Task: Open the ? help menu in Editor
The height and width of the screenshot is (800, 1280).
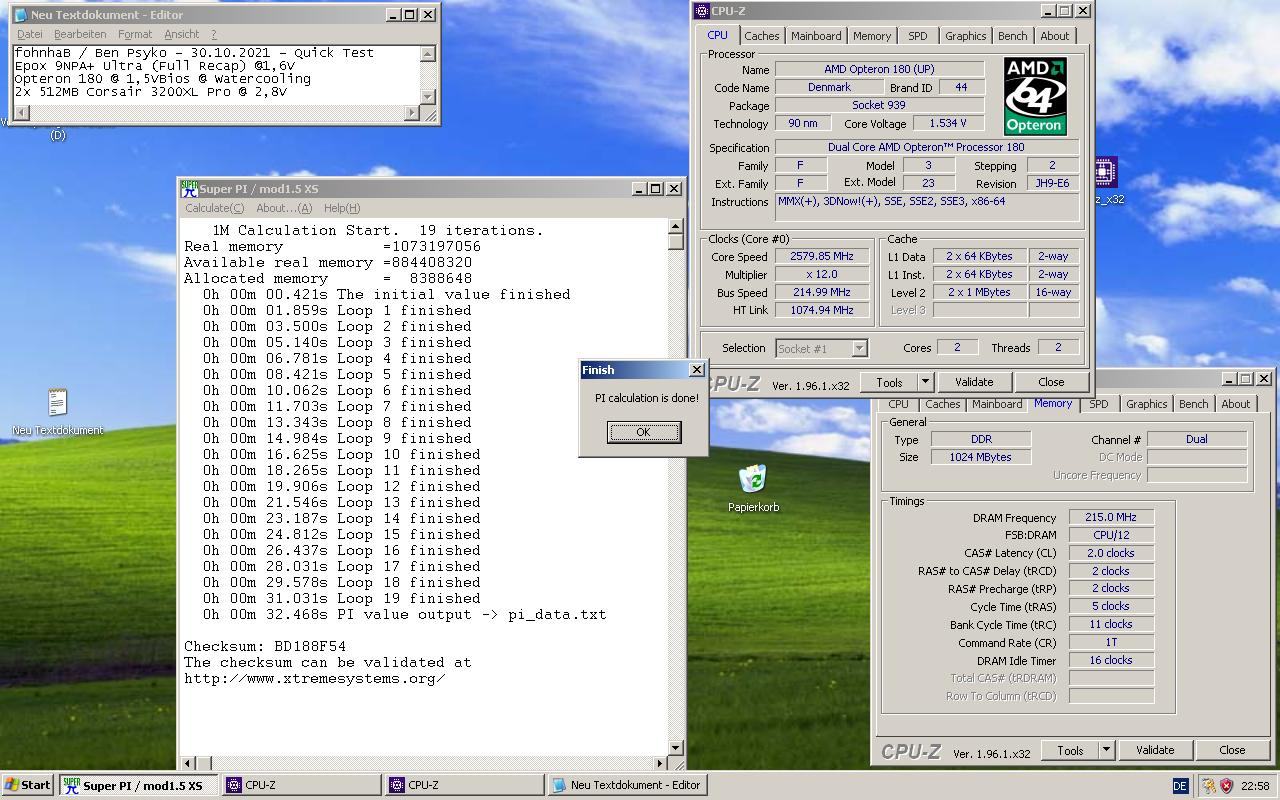Action: click(213, 34)
